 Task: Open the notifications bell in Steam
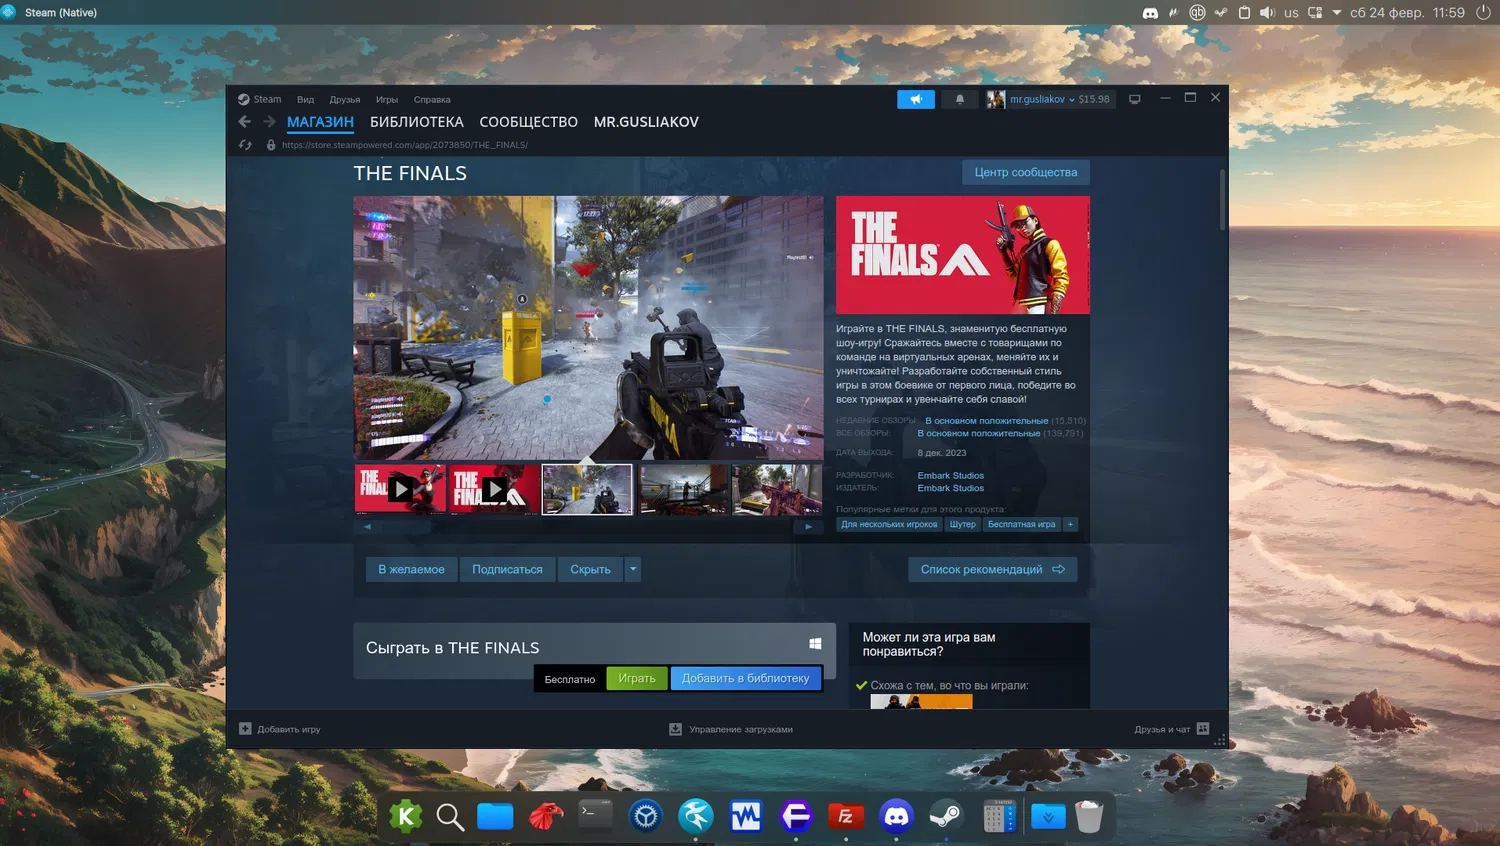point(960,99)
